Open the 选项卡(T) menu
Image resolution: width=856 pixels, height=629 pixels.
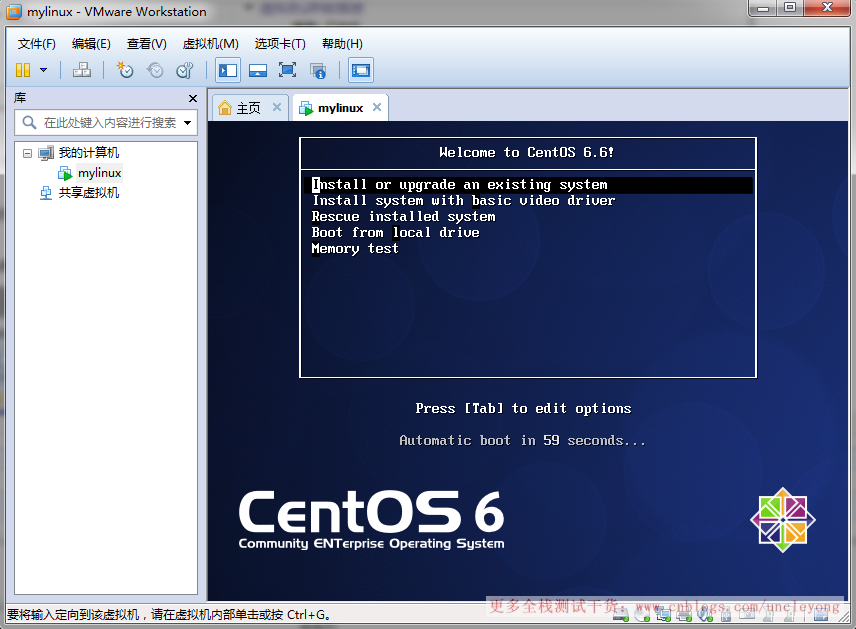(280, 44)
